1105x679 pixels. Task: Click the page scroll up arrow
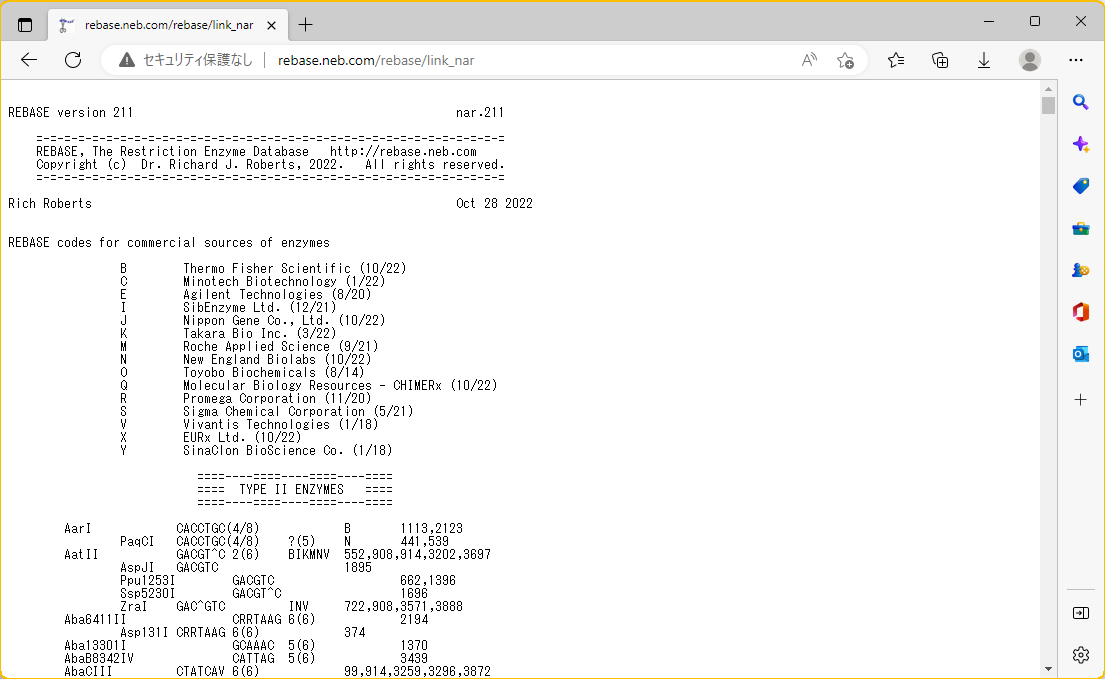coord(1048,89)
